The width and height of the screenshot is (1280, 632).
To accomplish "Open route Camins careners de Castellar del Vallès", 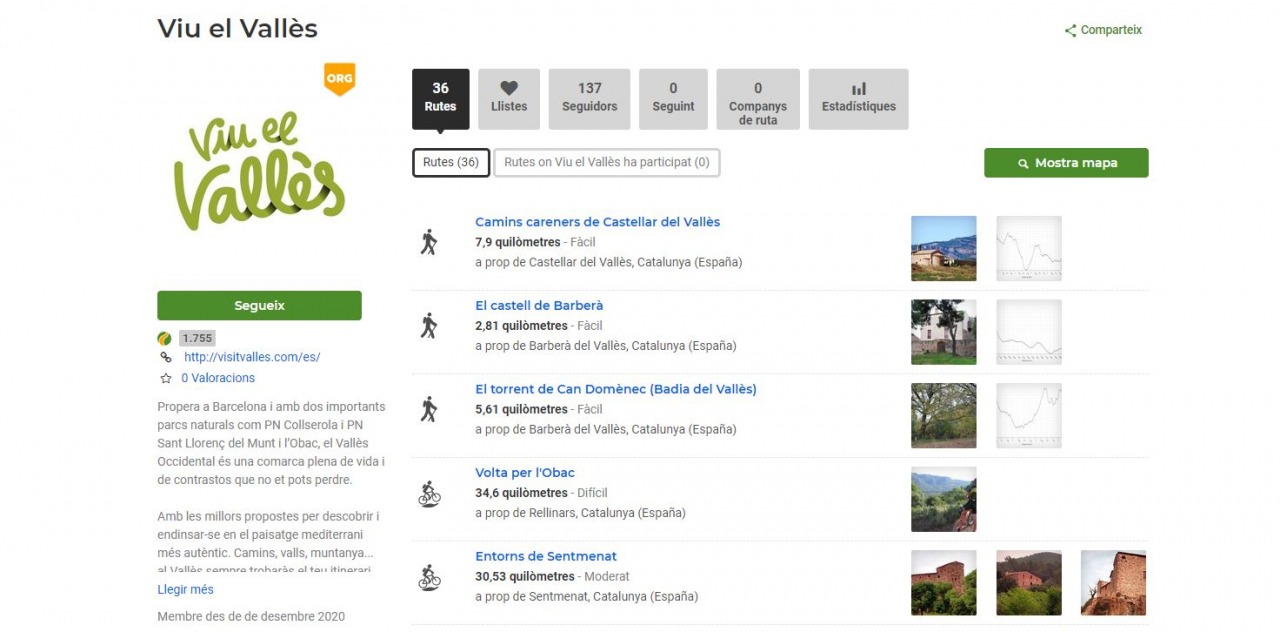I will 598,222.
